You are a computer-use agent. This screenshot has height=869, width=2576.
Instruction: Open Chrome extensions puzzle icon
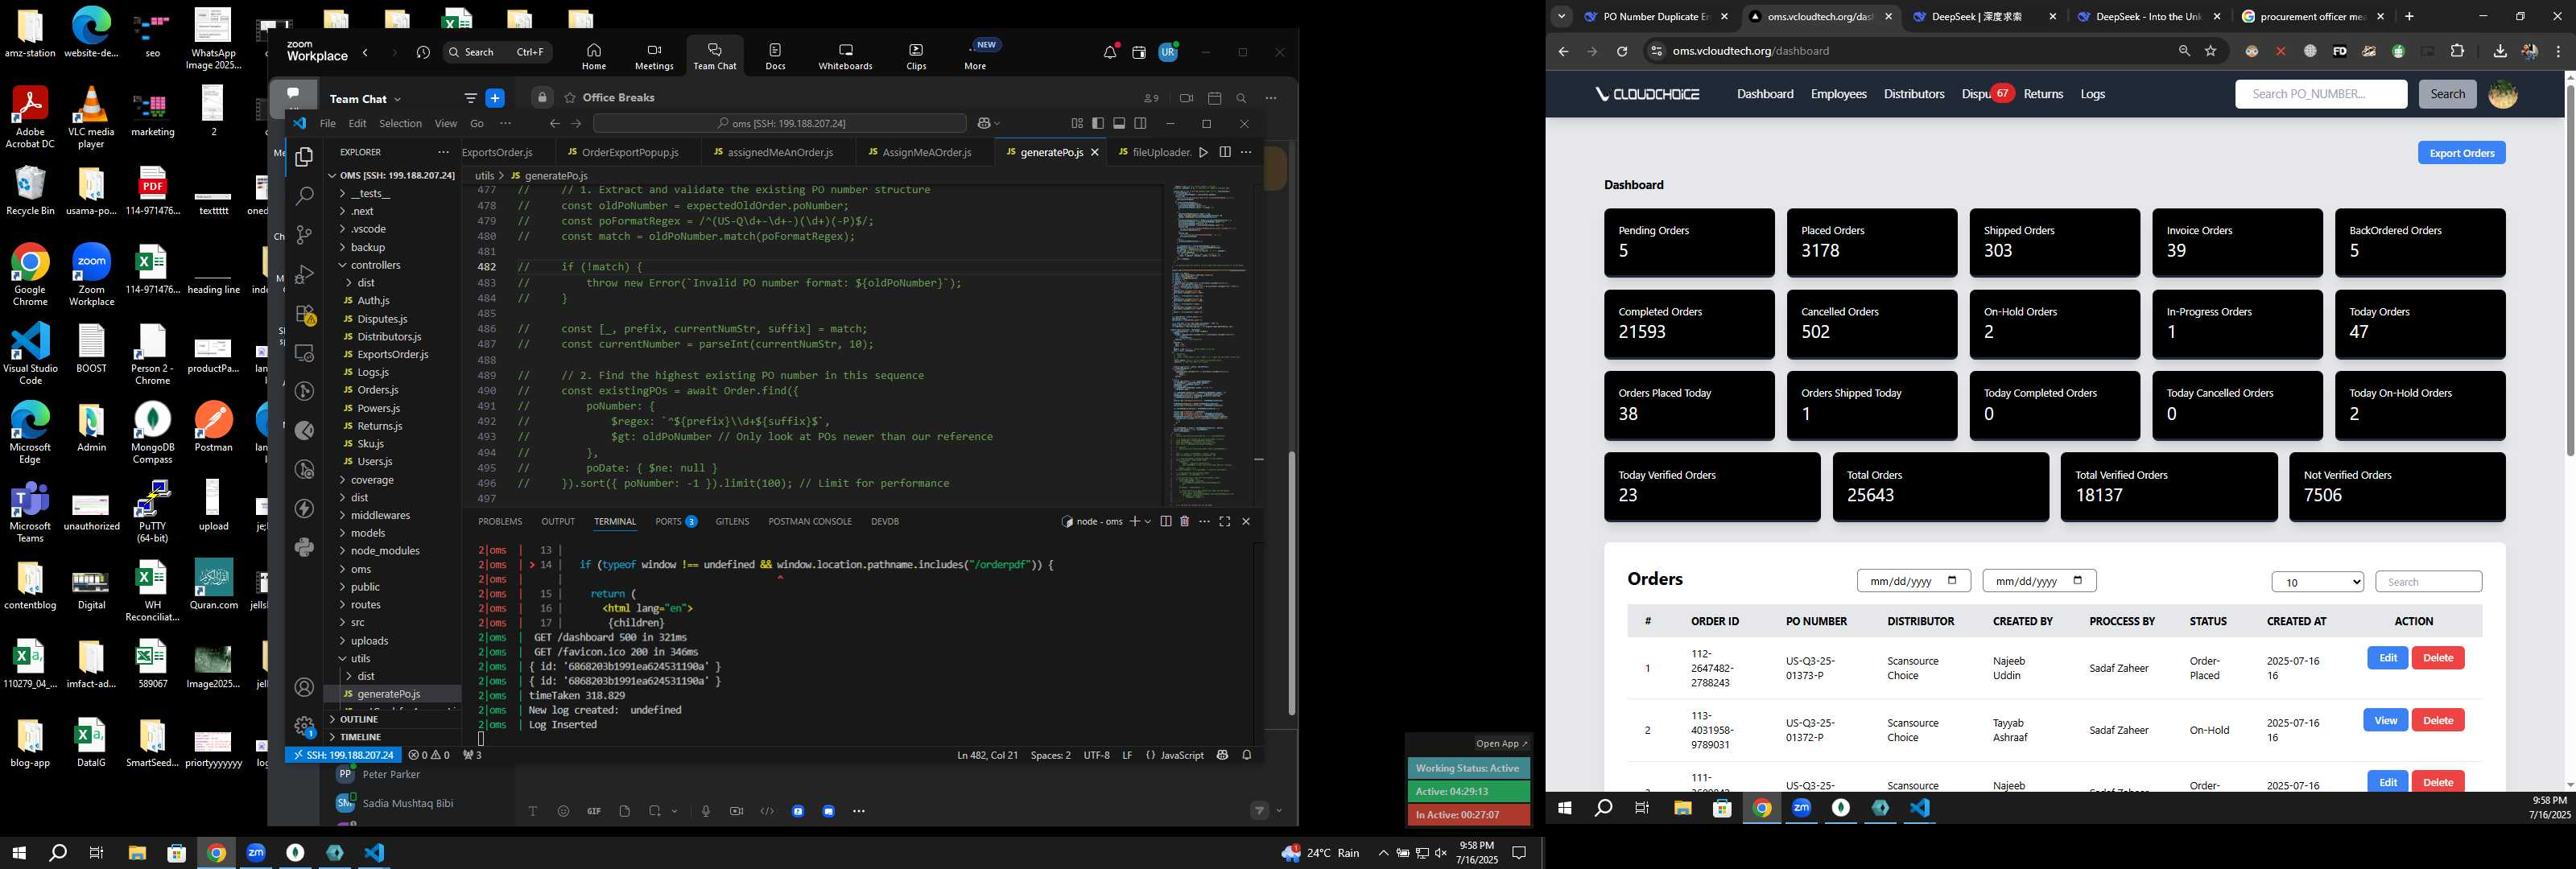pyautogui.click(x=2457, y=51)
